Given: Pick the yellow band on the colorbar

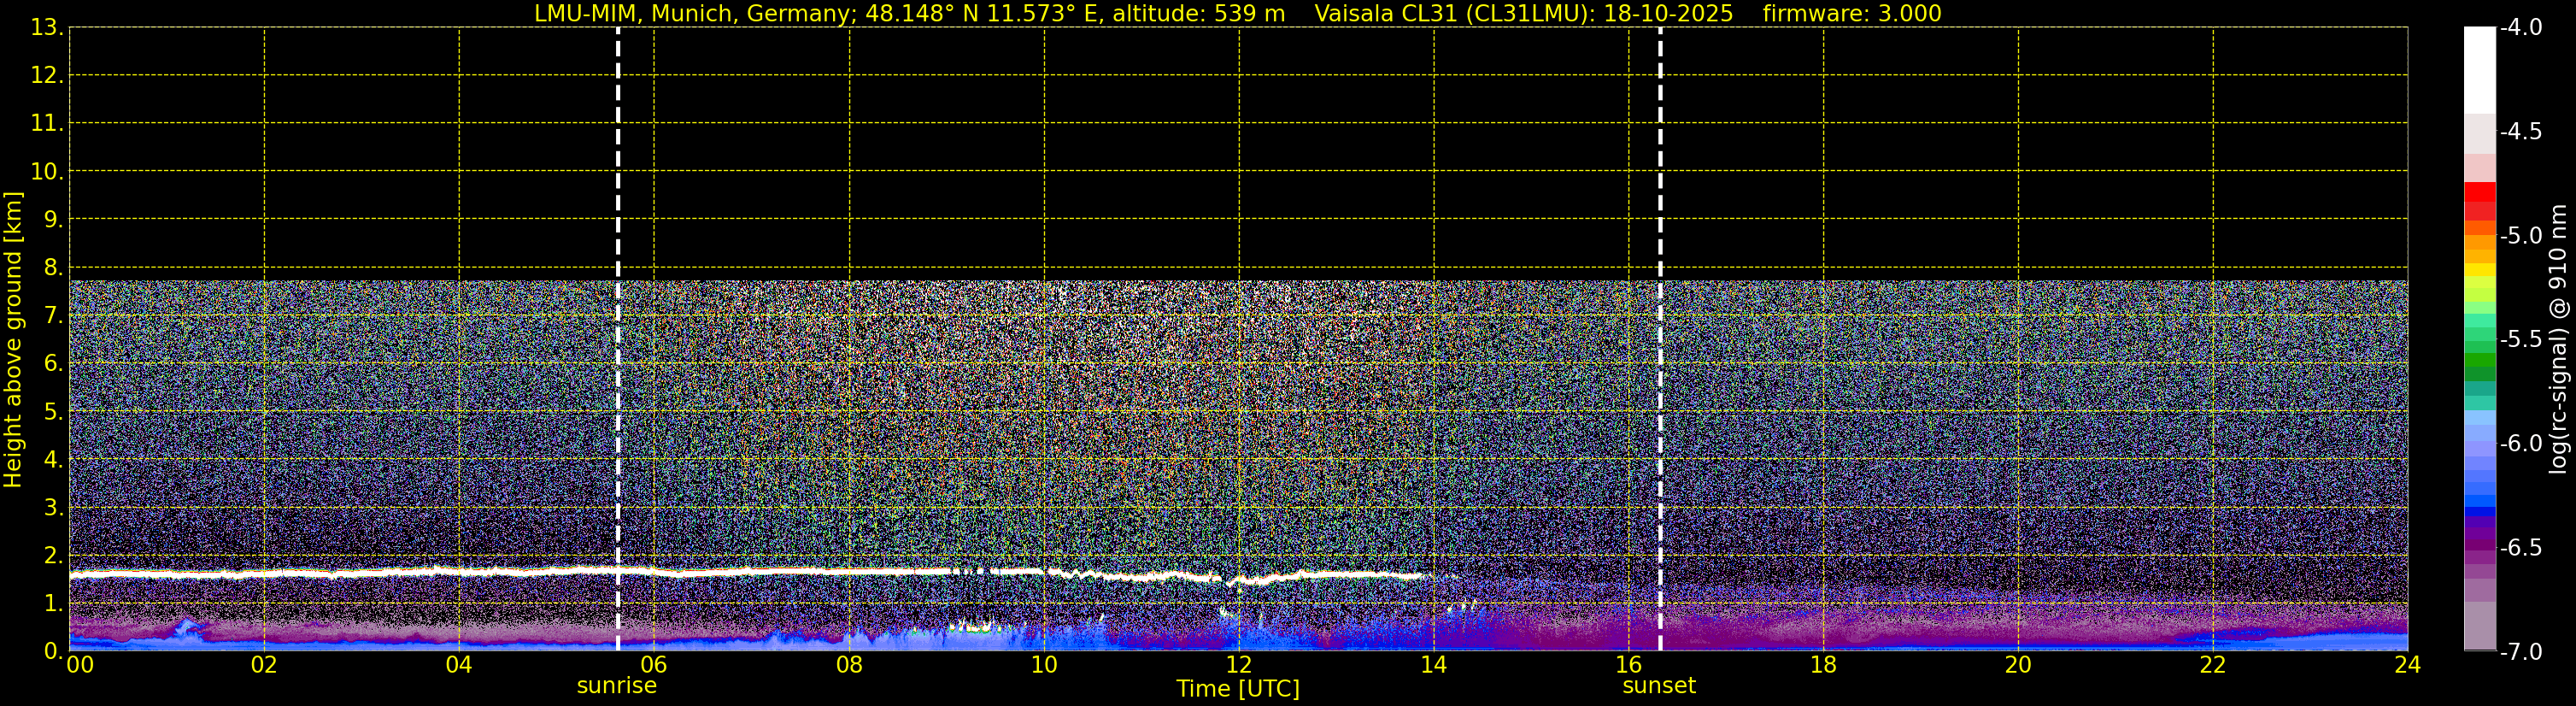Looking at the screenshot, I should (2480, 268).
